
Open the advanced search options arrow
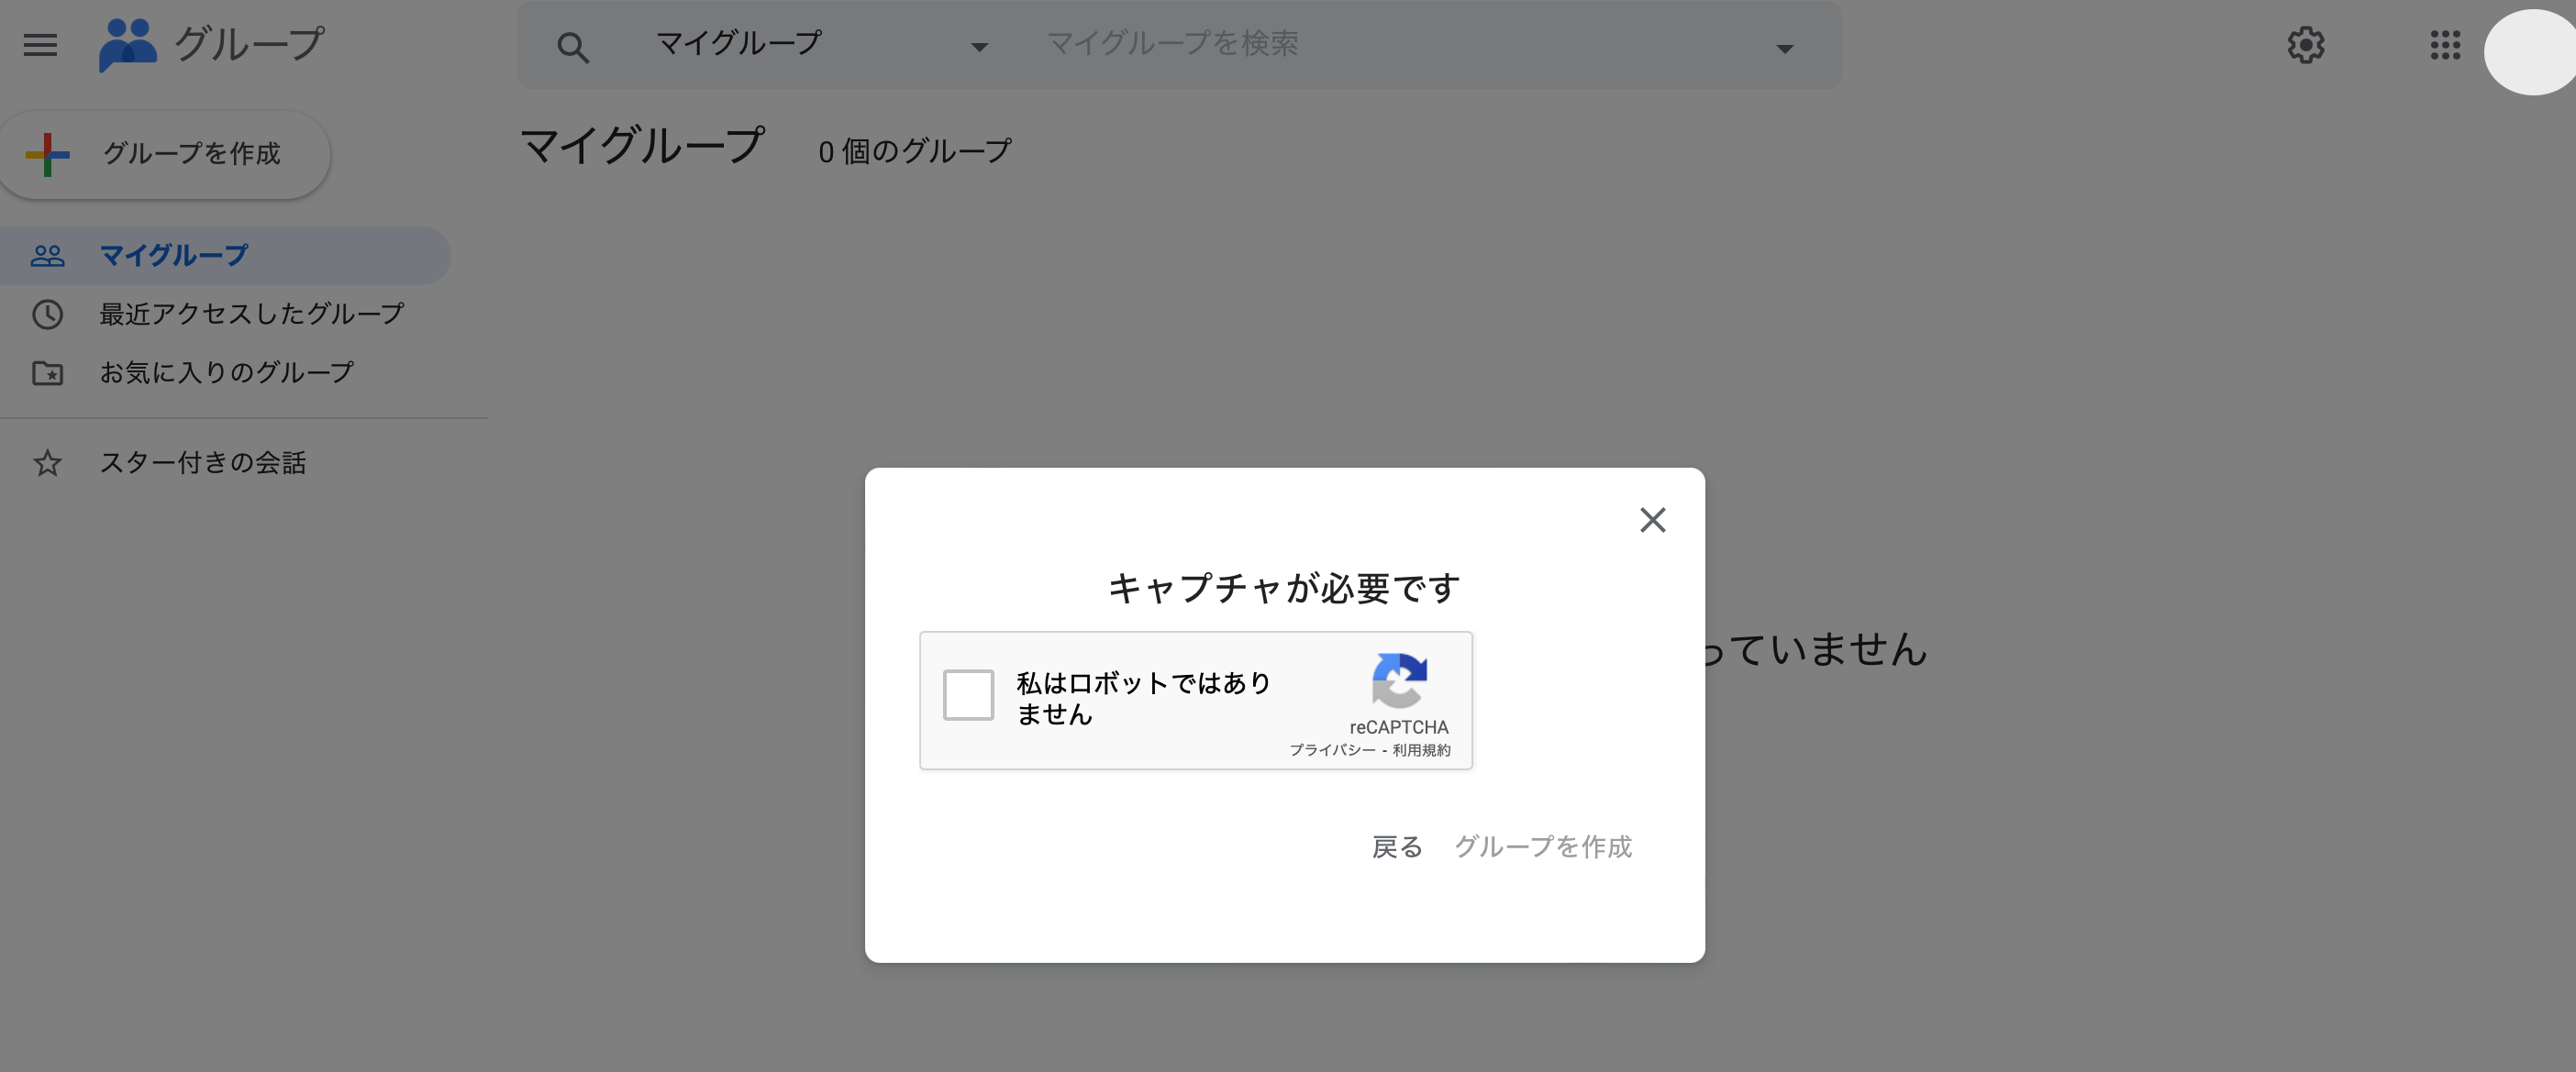pos(1784,48)
